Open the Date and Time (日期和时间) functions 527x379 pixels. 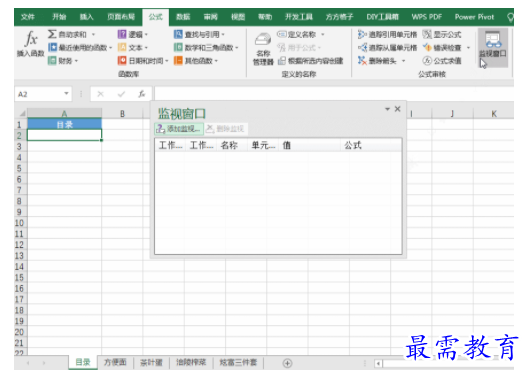pyautogui.click(x=143, y=61)
